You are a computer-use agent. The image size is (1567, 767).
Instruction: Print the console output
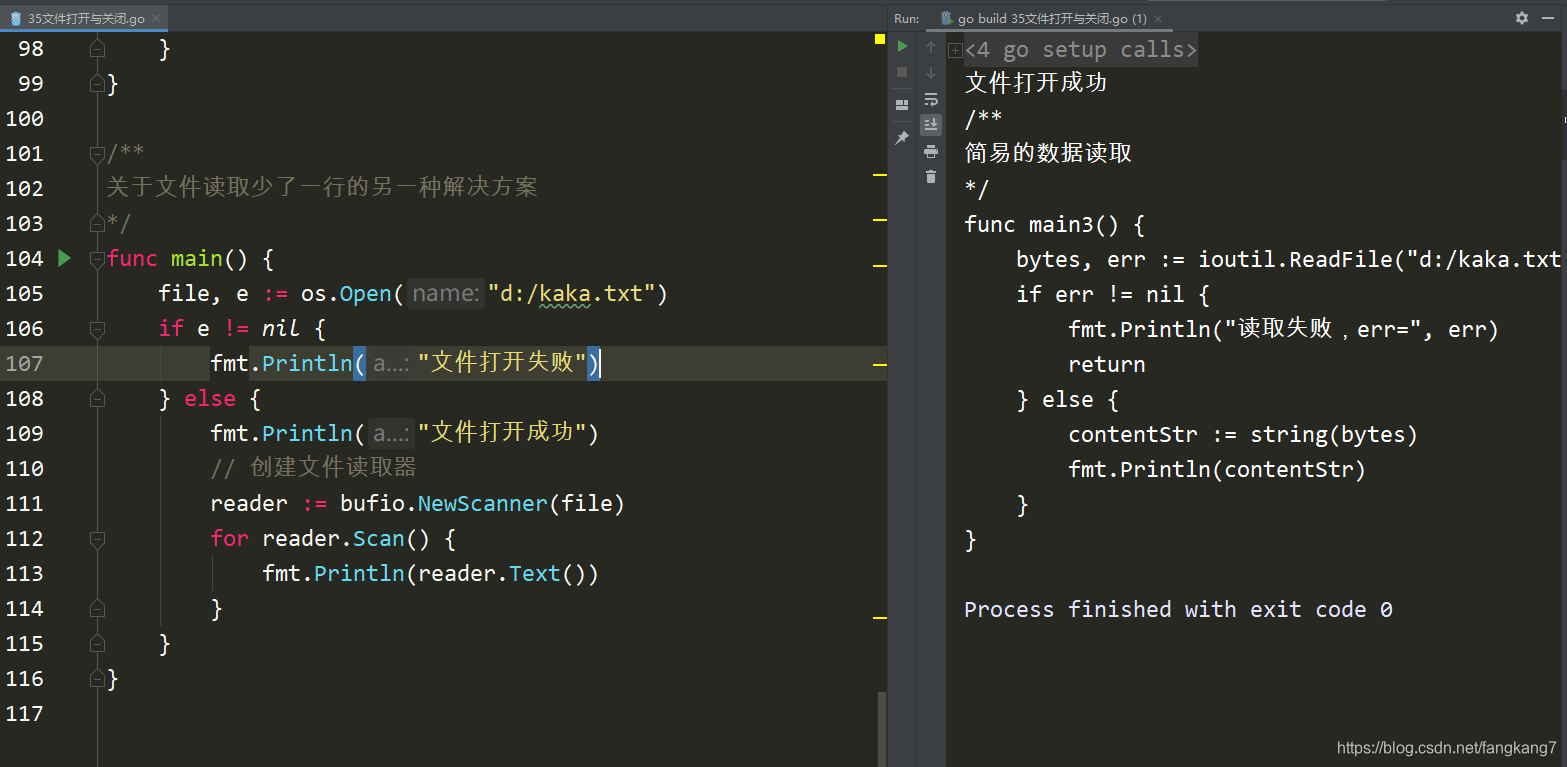[931, 151]
